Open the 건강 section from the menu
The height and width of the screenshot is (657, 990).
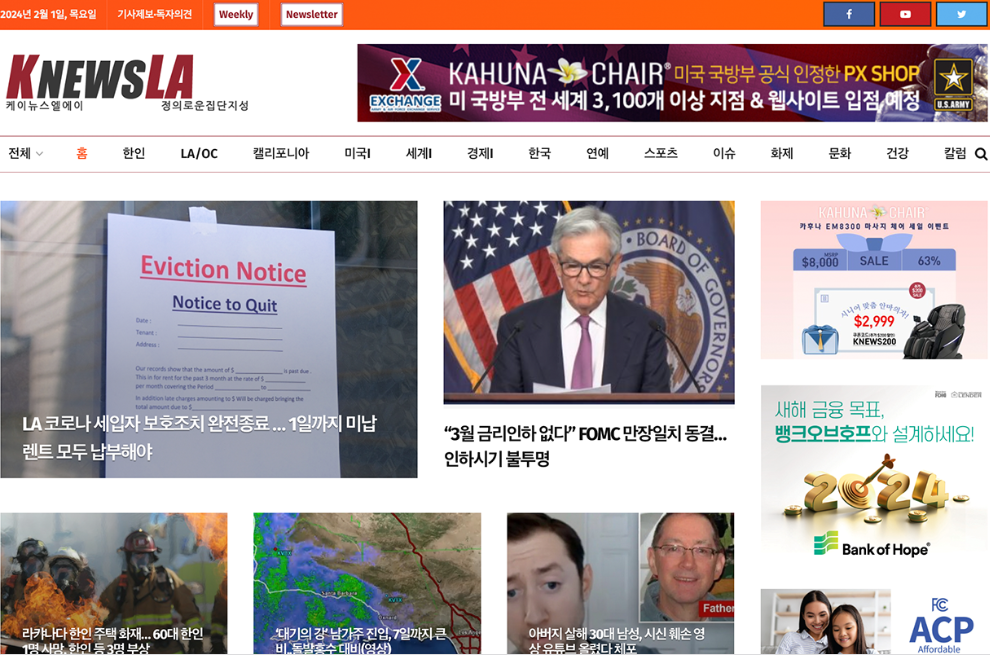[x=895, y=154]
